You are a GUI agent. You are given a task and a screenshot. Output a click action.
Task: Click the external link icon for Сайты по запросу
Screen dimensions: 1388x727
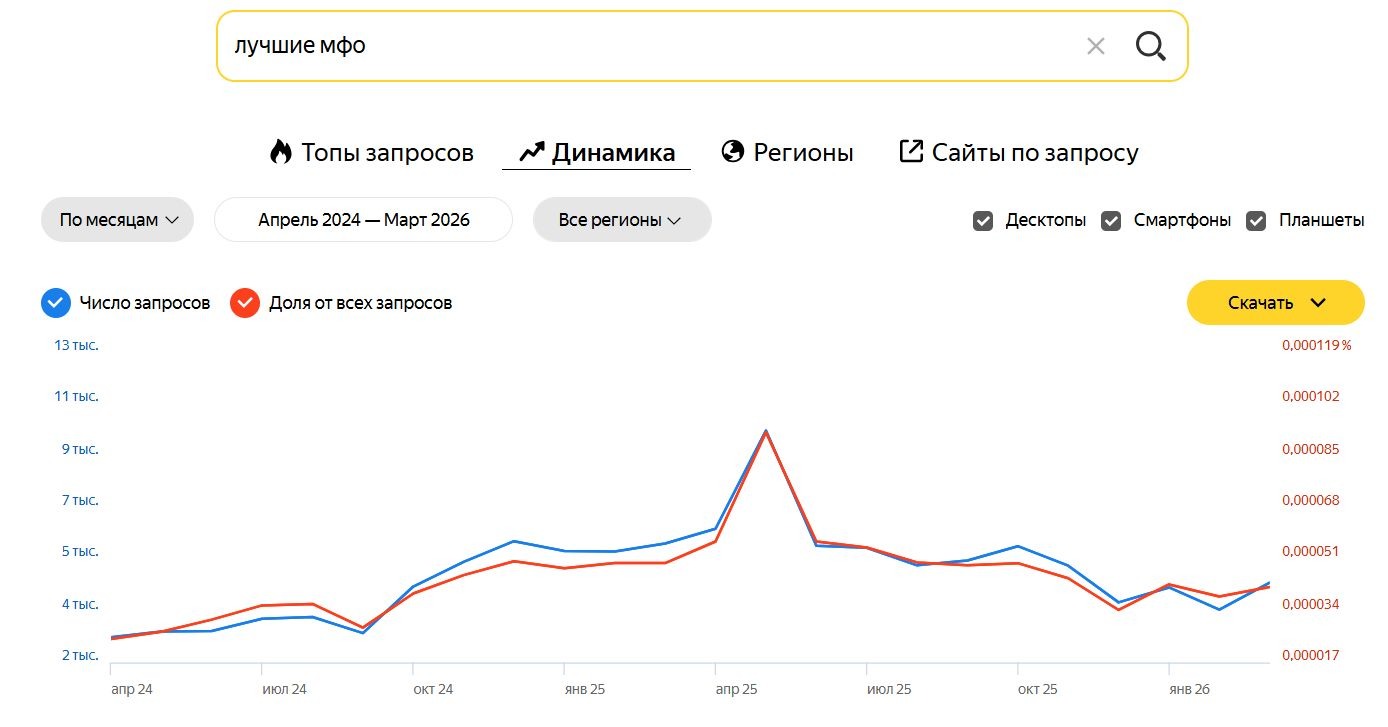911,151
